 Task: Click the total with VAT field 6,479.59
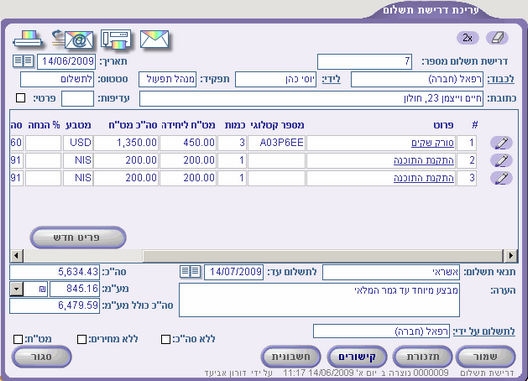click(55, 306)
